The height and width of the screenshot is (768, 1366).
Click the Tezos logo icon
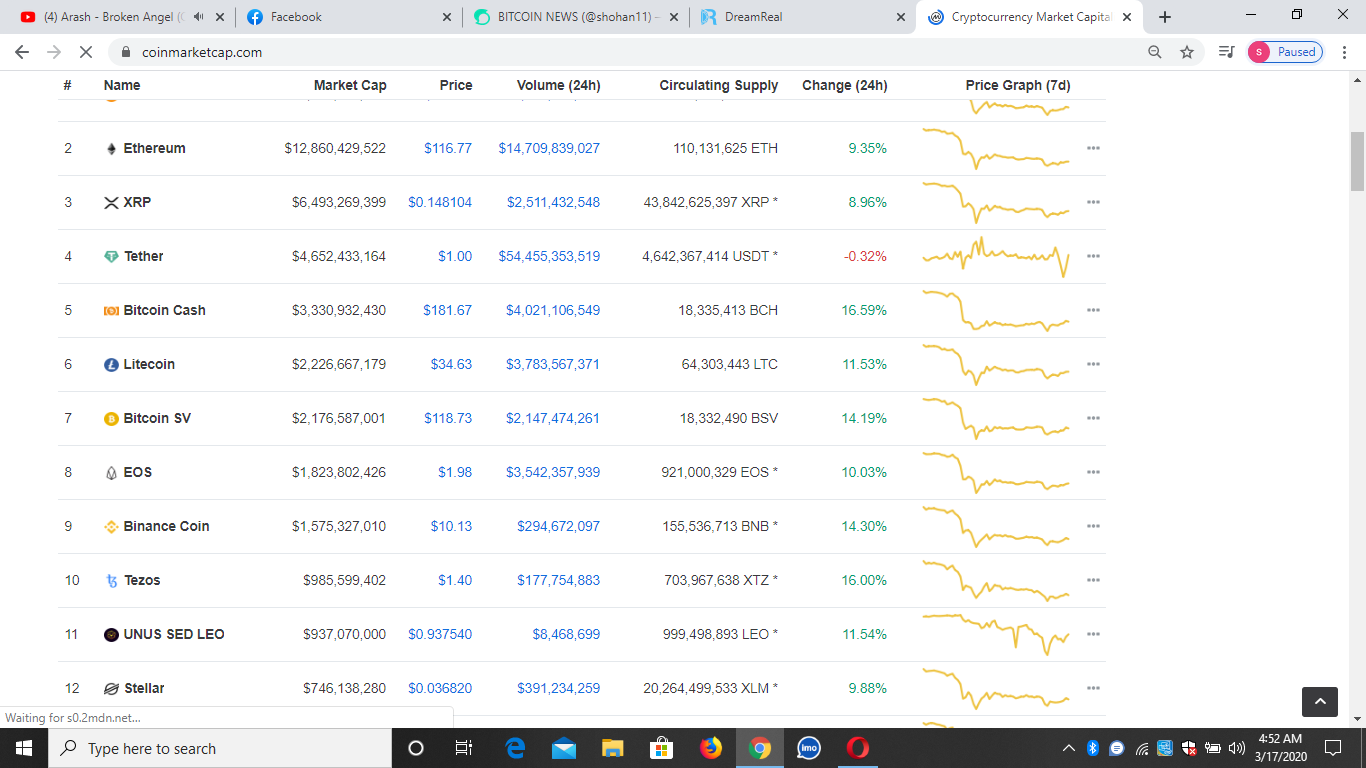coord(111,580)
